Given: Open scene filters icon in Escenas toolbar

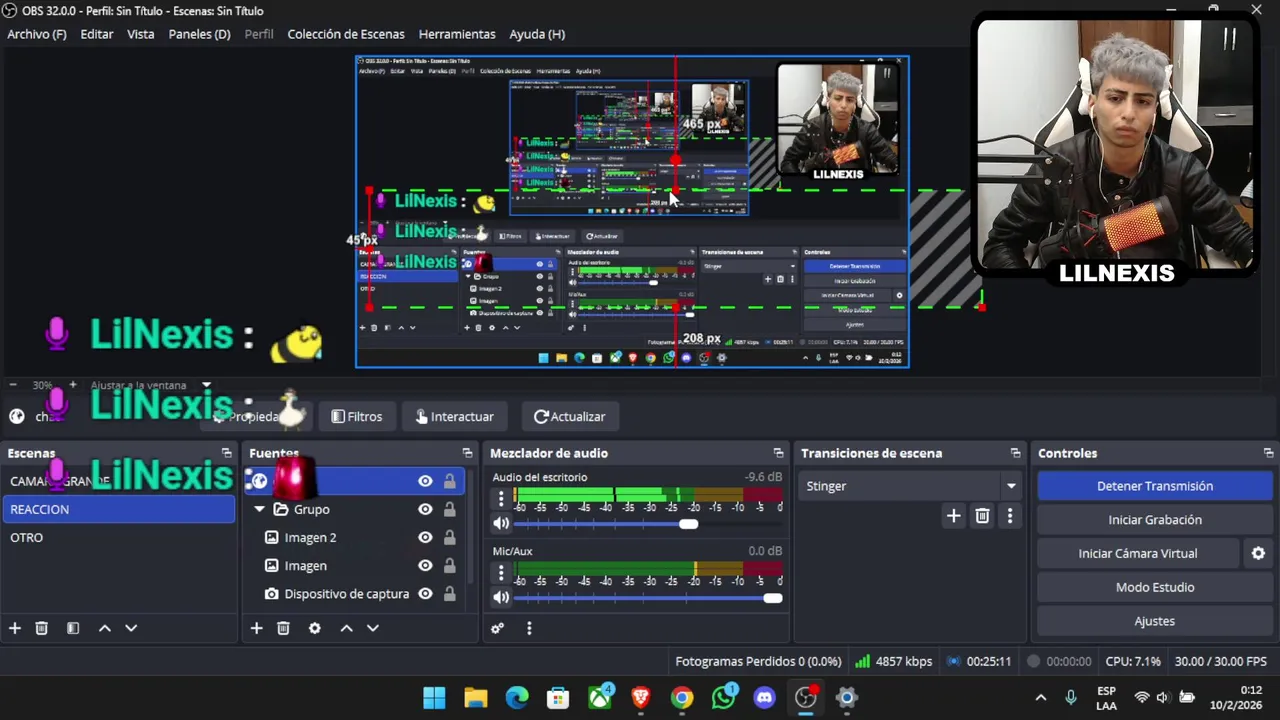Looking at the screenshot, I should pos(73,628).
